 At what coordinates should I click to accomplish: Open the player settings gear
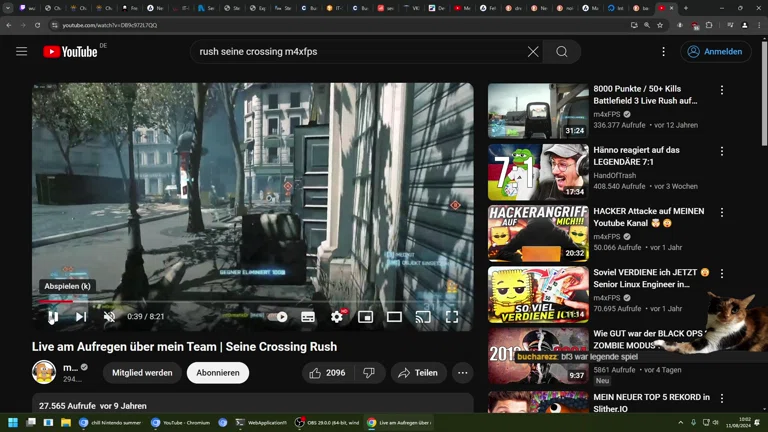click(x=337, y=317)
